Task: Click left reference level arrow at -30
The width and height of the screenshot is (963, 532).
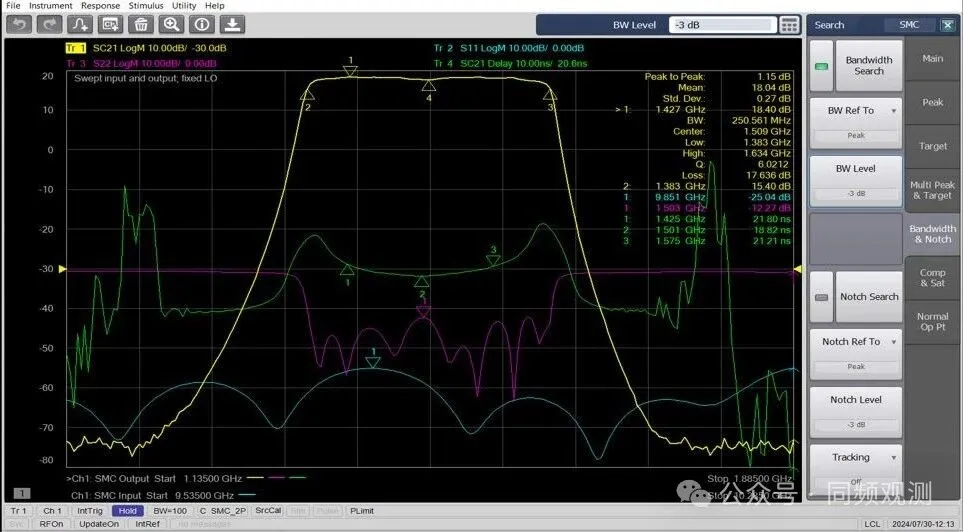Action: coord(62,269)
